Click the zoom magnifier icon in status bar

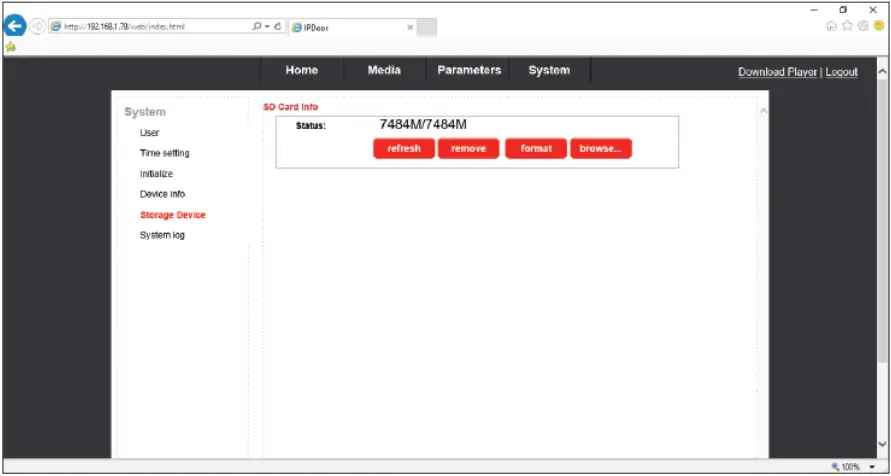coord(835,467)
